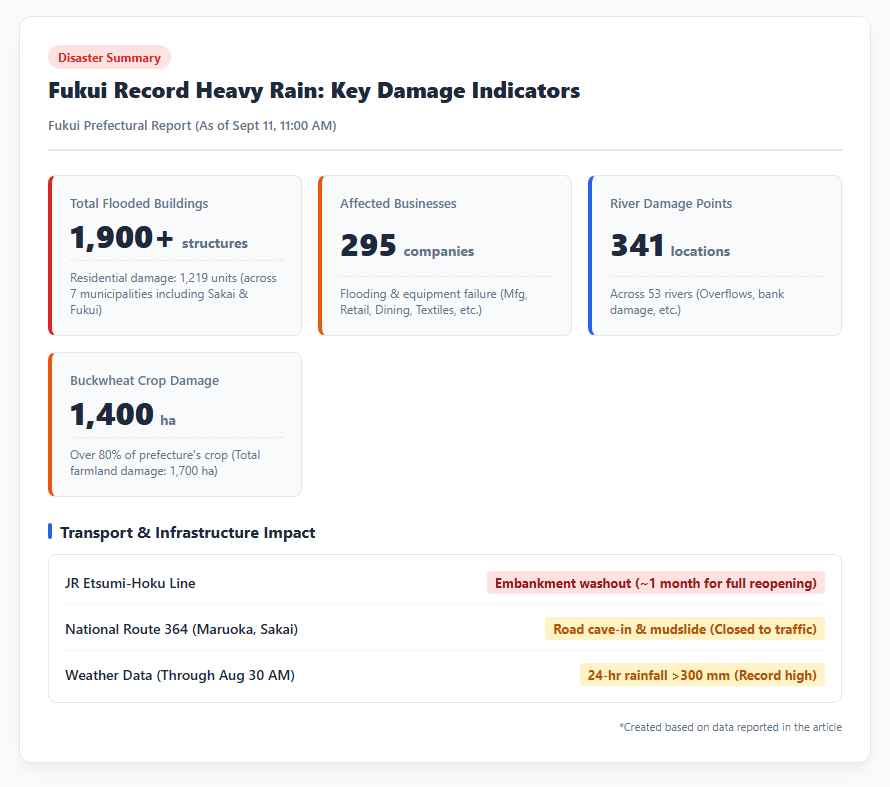Click the "Road cave-in & mudslide" status tag
The image size is (890, 787).
[685, 629]
